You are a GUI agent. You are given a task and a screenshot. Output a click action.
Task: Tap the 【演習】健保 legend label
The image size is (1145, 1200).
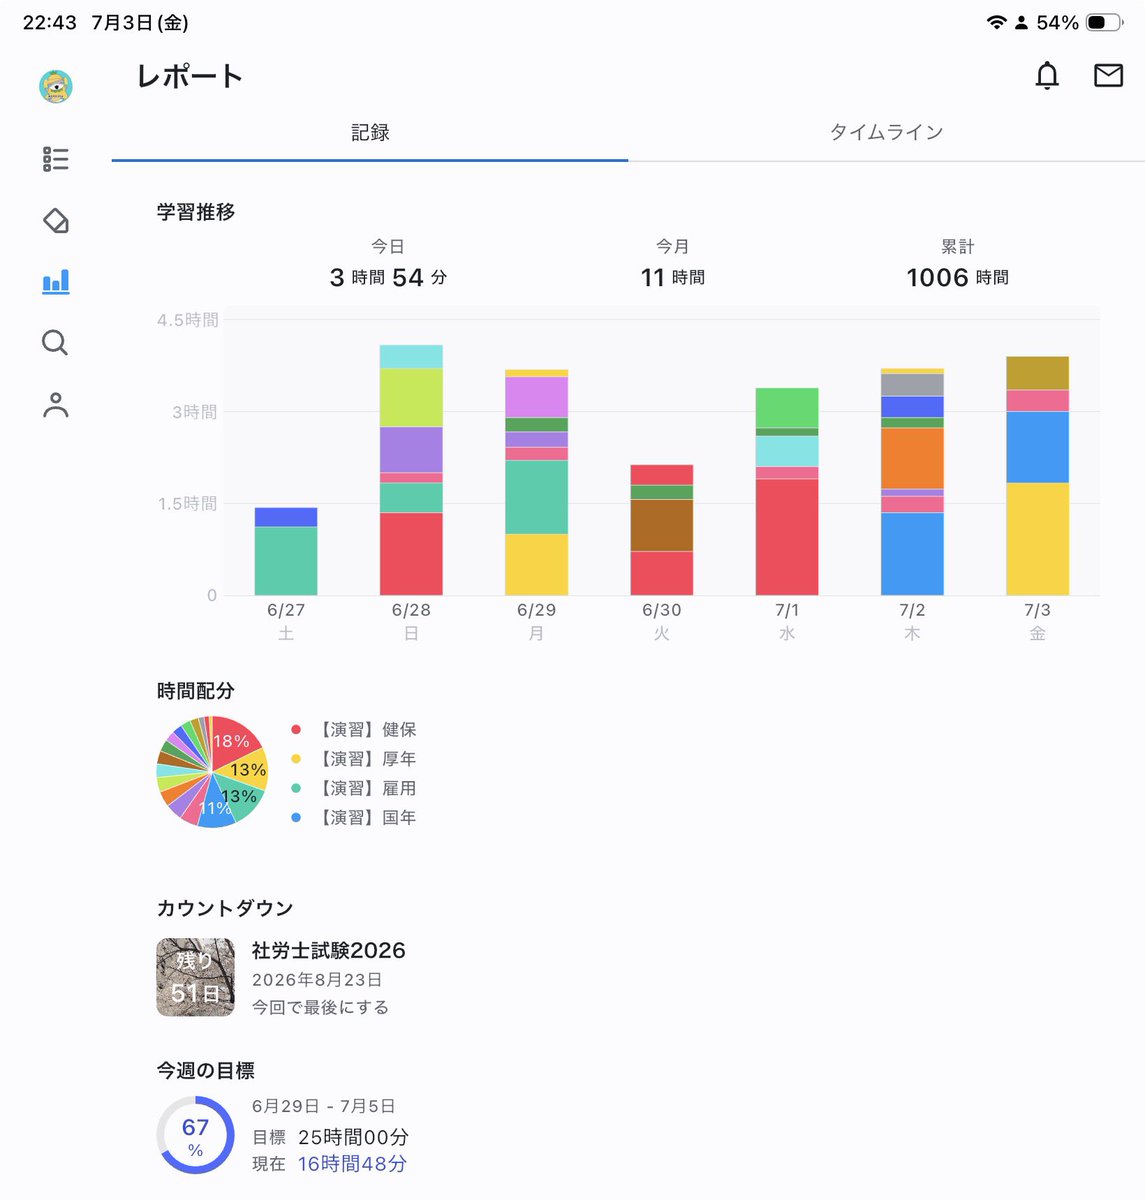(x=366, y=730)
